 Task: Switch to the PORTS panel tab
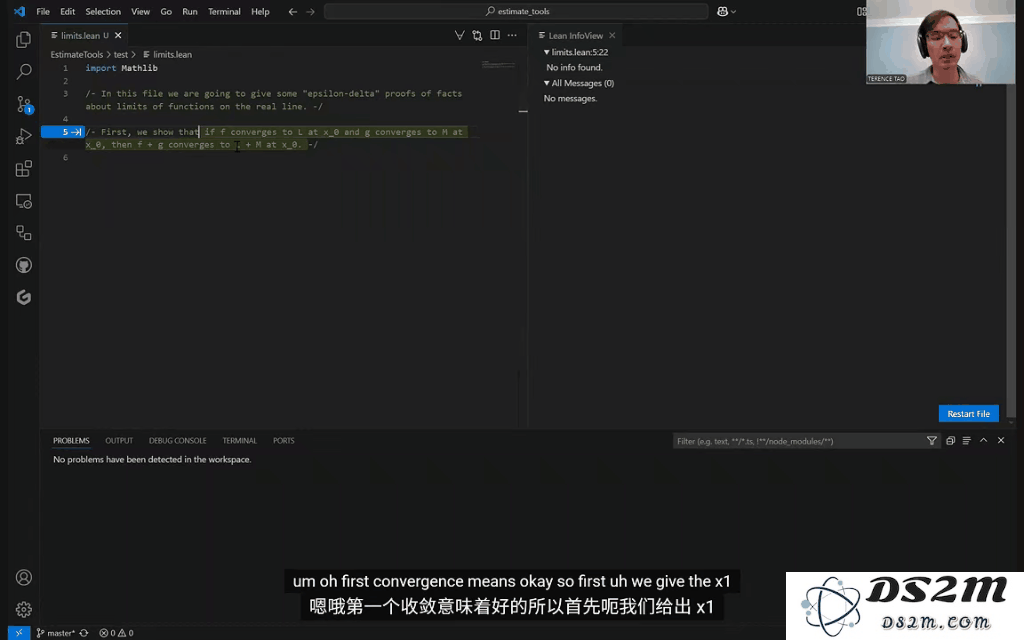point(283,441)
